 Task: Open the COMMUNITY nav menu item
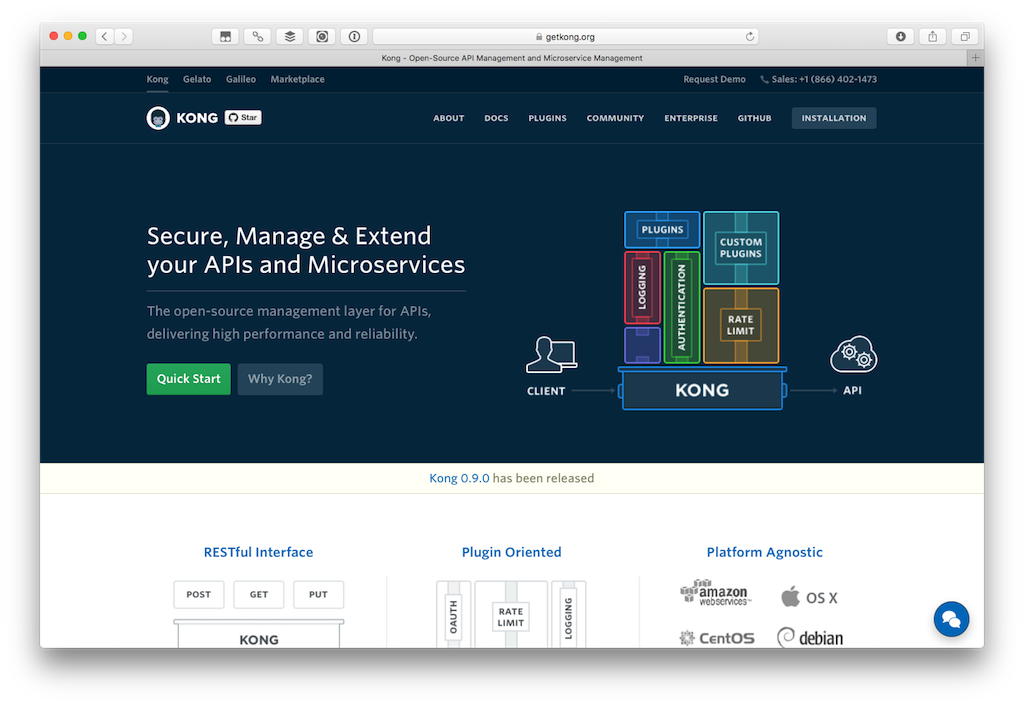point(615,118)
